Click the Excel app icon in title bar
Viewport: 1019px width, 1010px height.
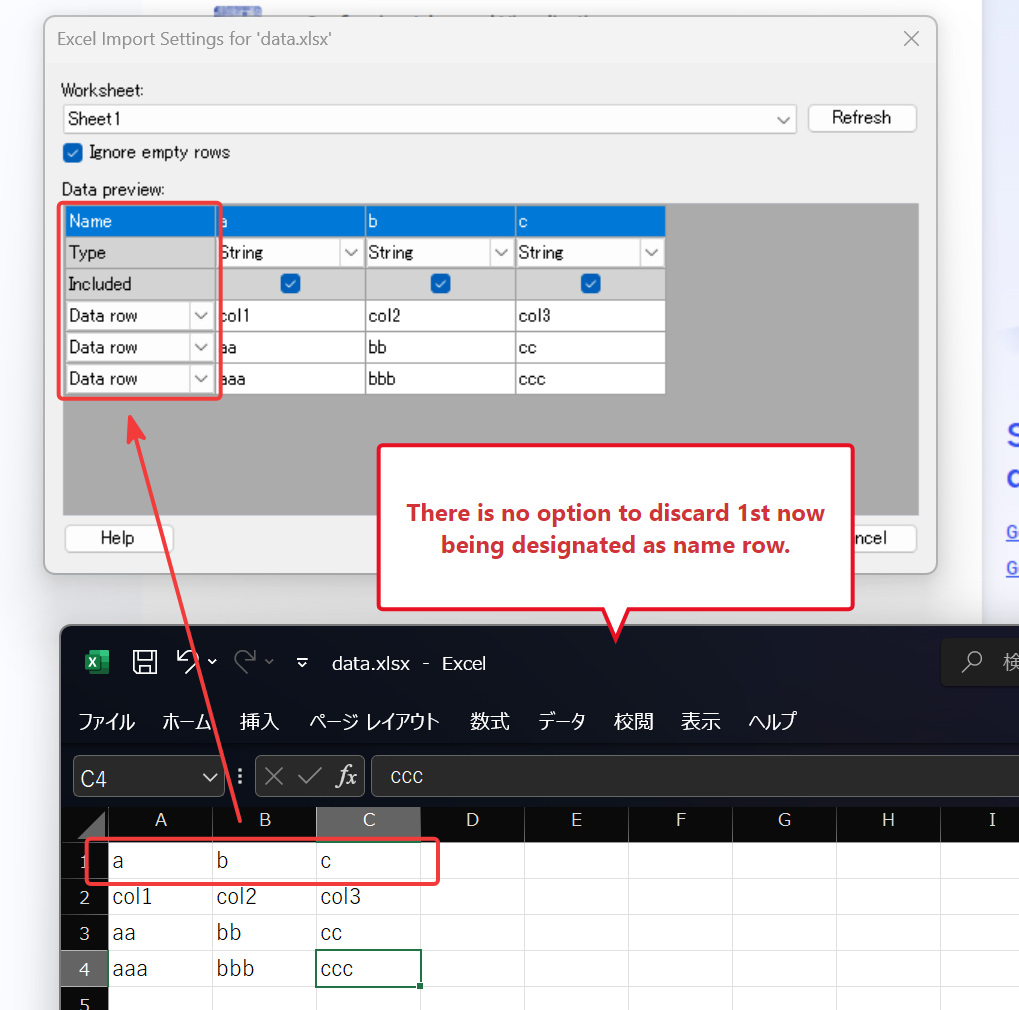coord(97,662)
